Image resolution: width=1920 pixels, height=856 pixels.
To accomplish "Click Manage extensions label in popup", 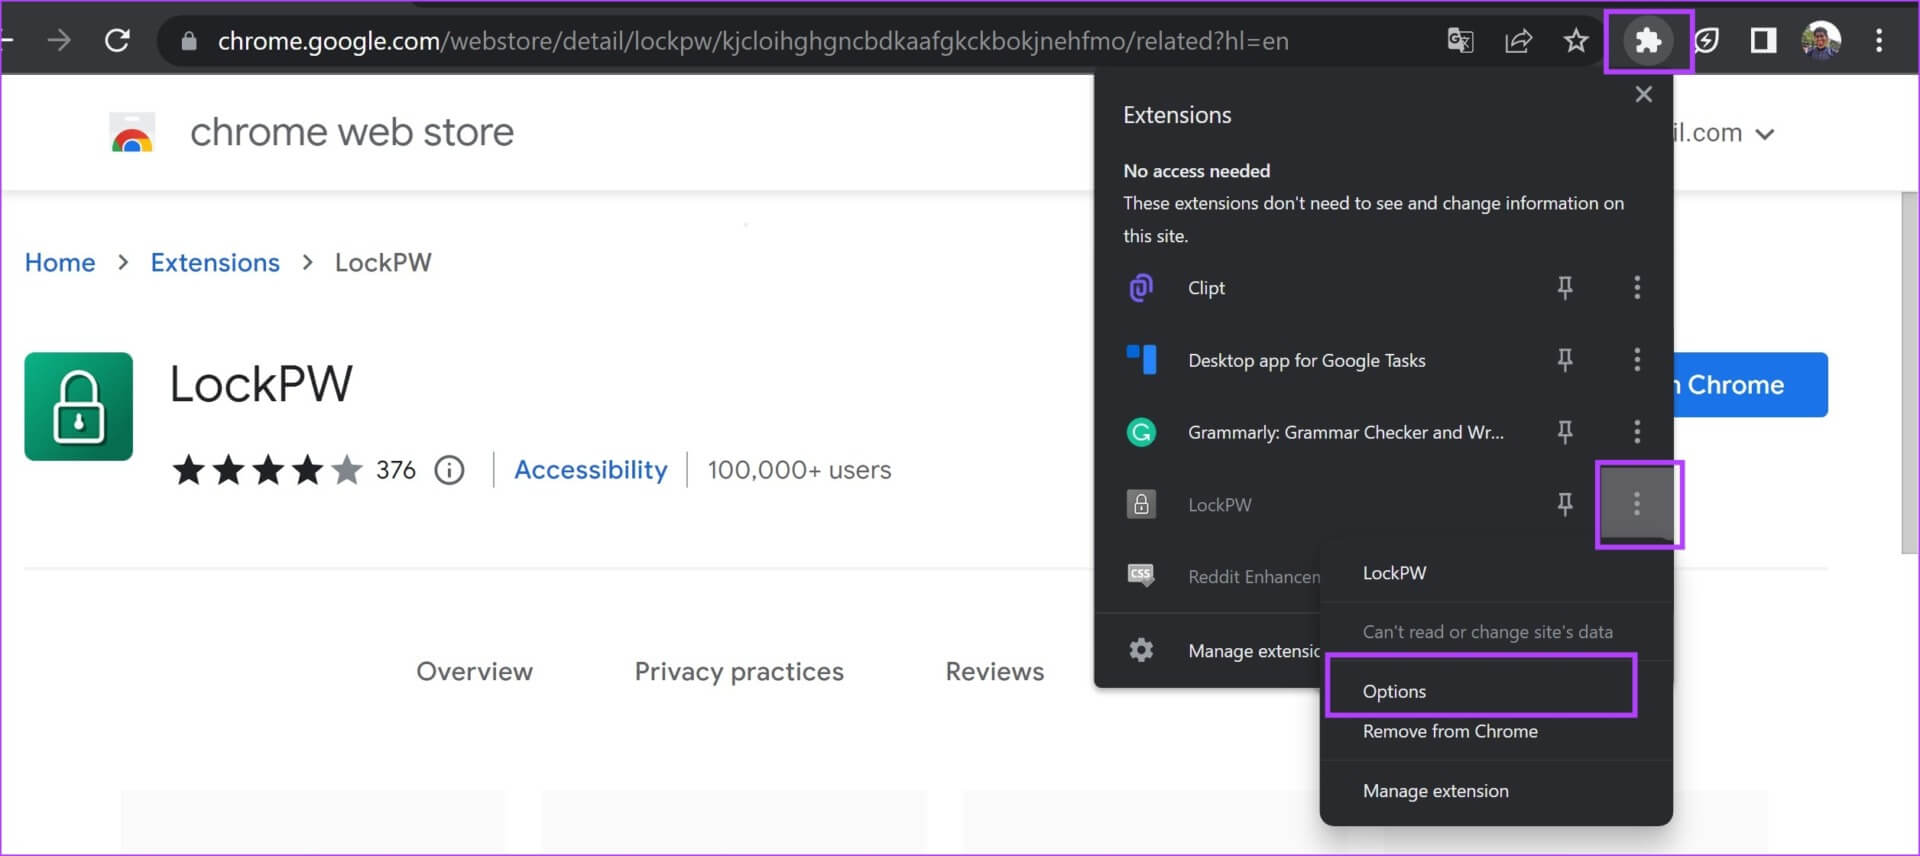I will [x=1254, y=651].
